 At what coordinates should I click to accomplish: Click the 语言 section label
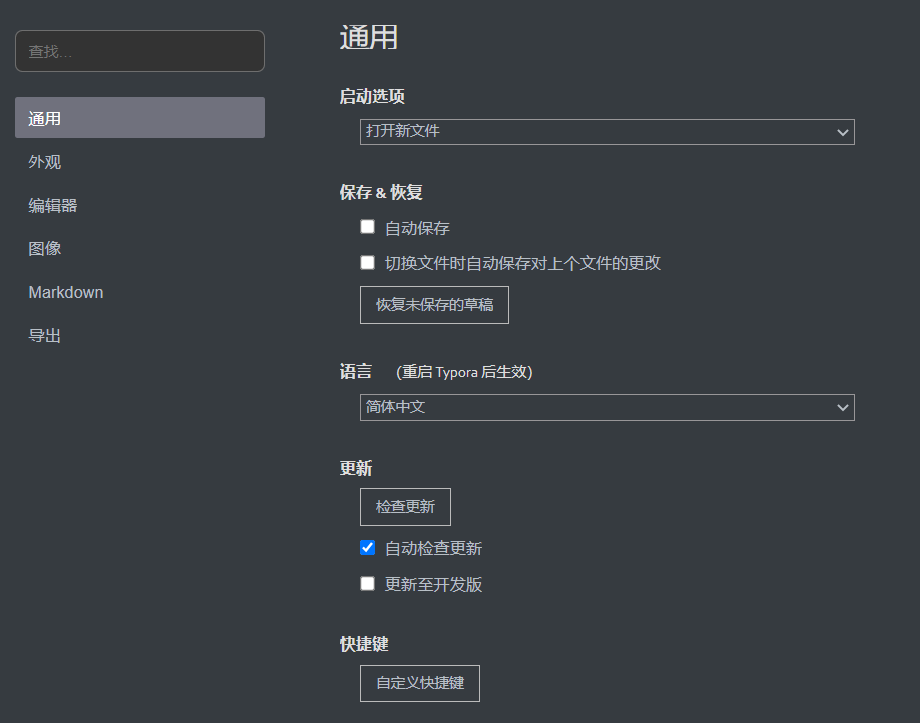(356, 372)
